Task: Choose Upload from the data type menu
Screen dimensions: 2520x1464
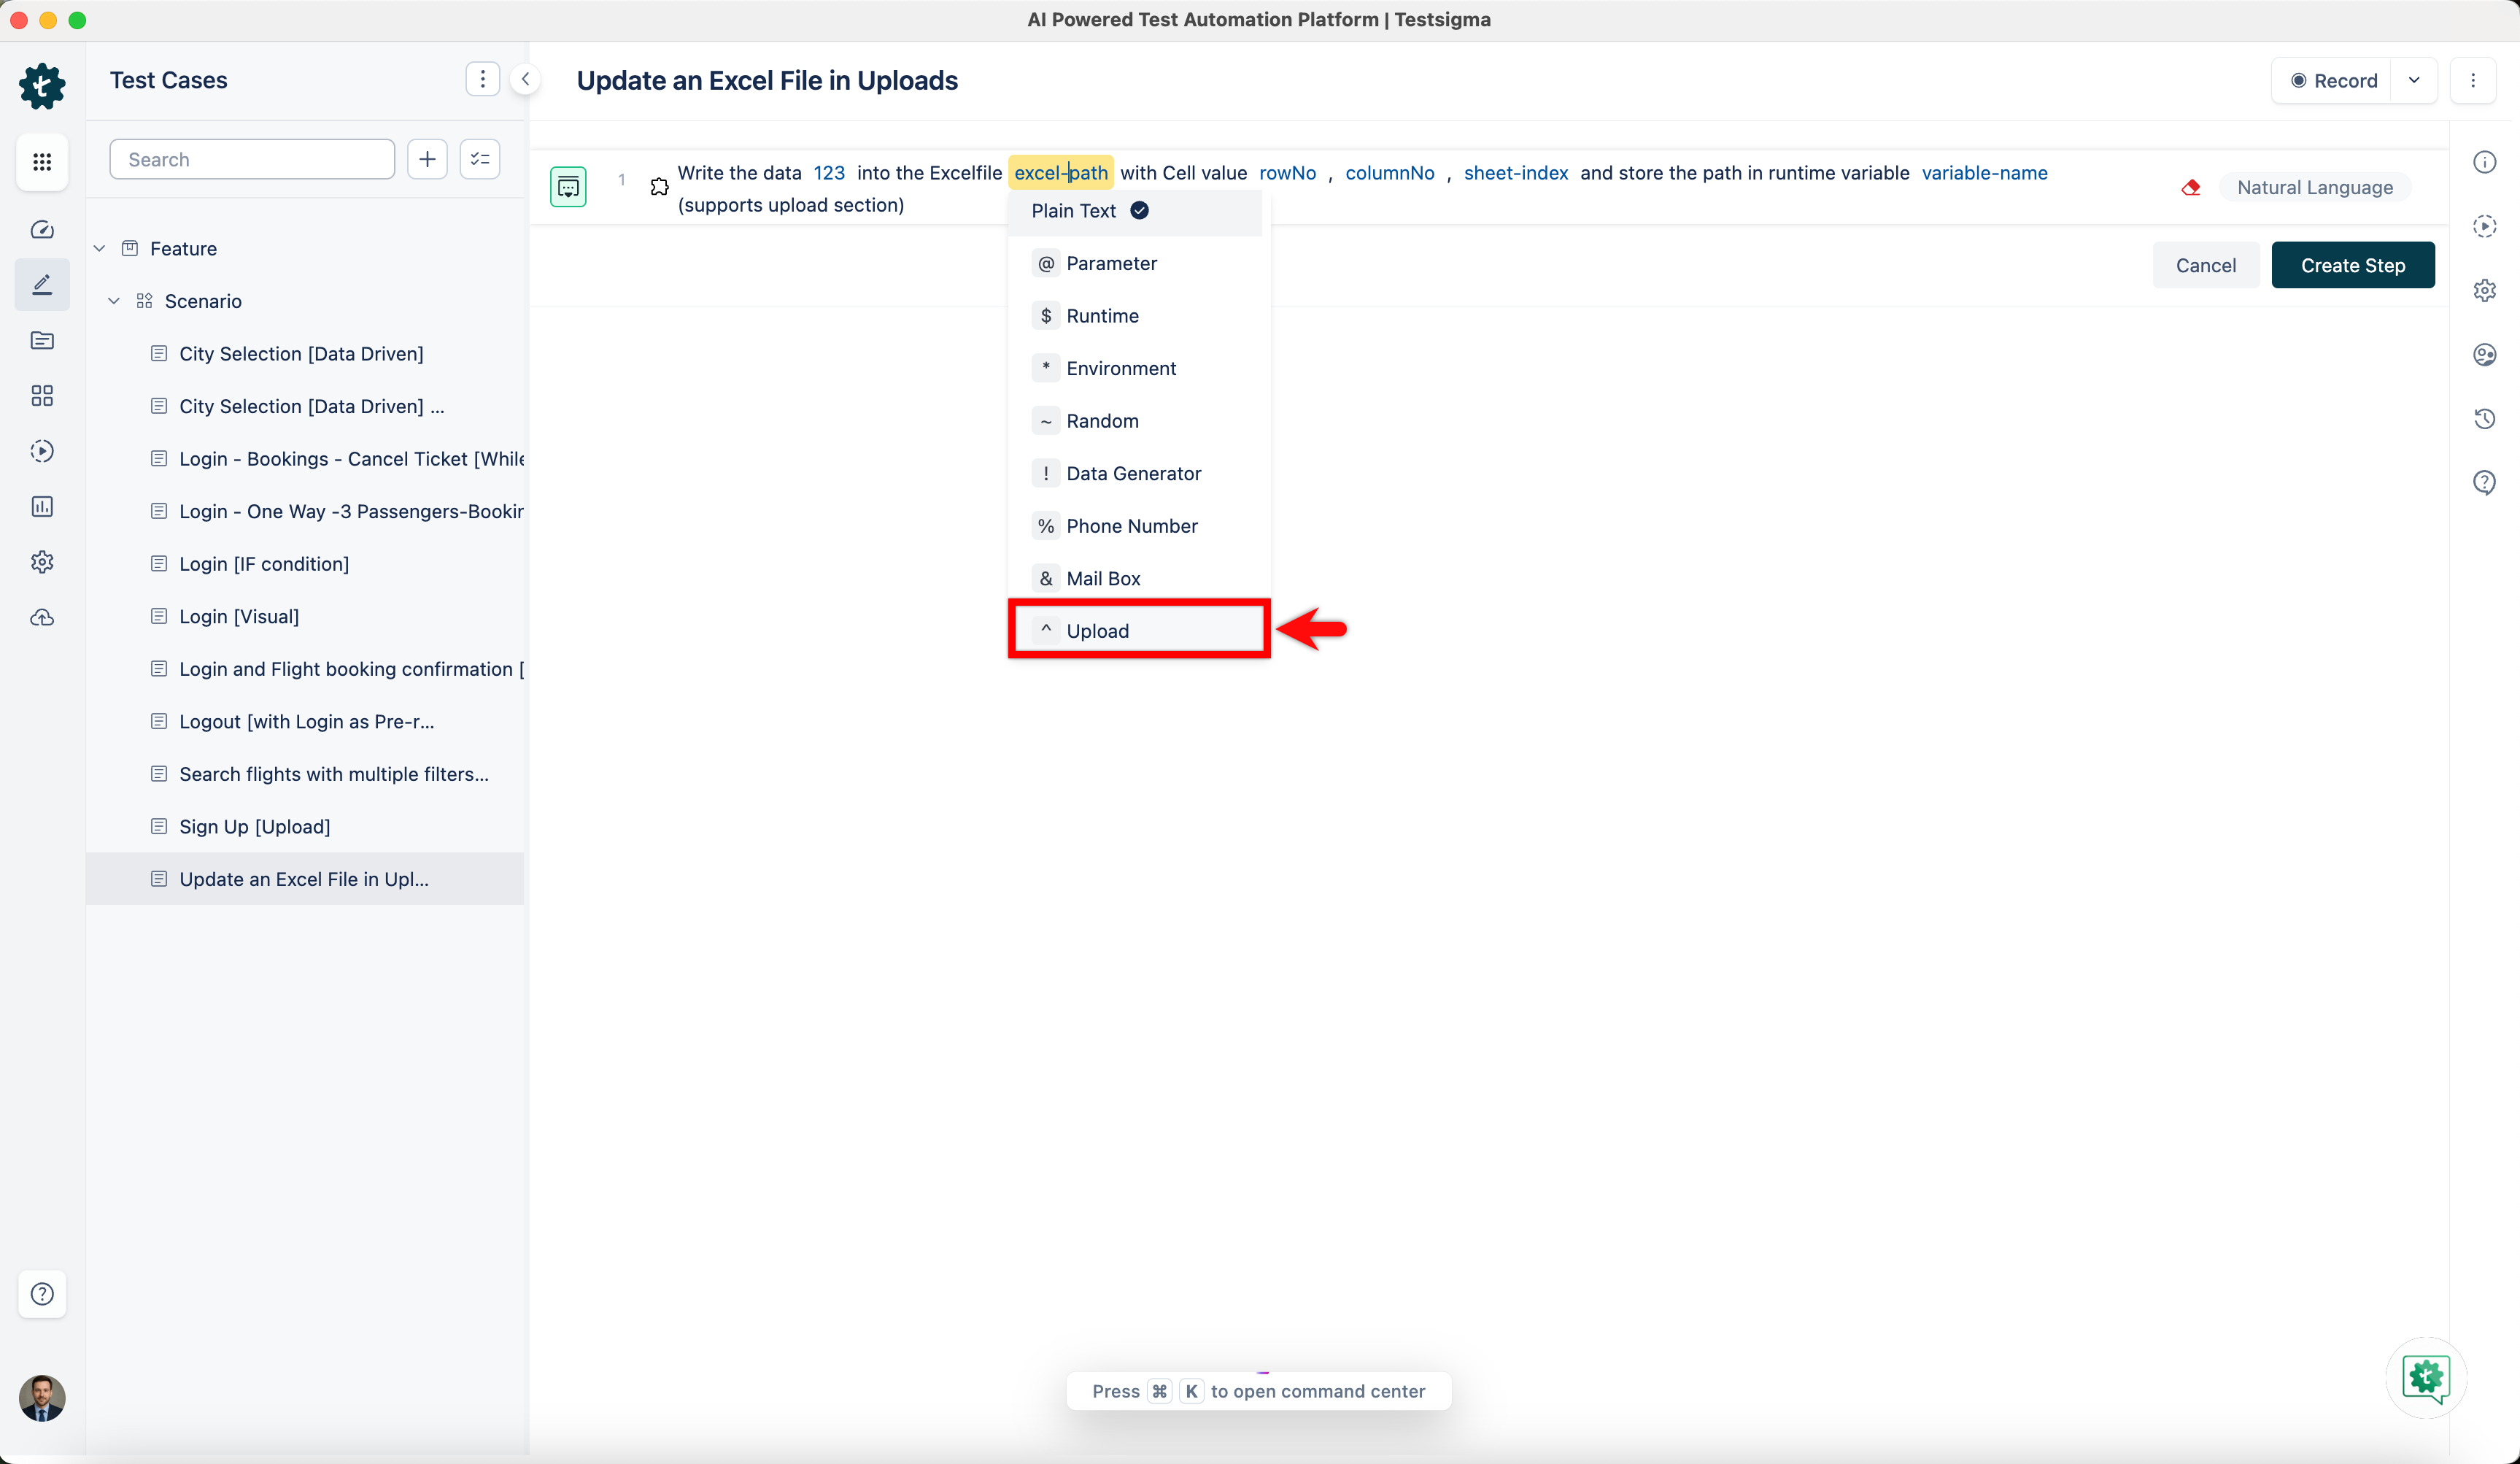Action: [1097, 631]
